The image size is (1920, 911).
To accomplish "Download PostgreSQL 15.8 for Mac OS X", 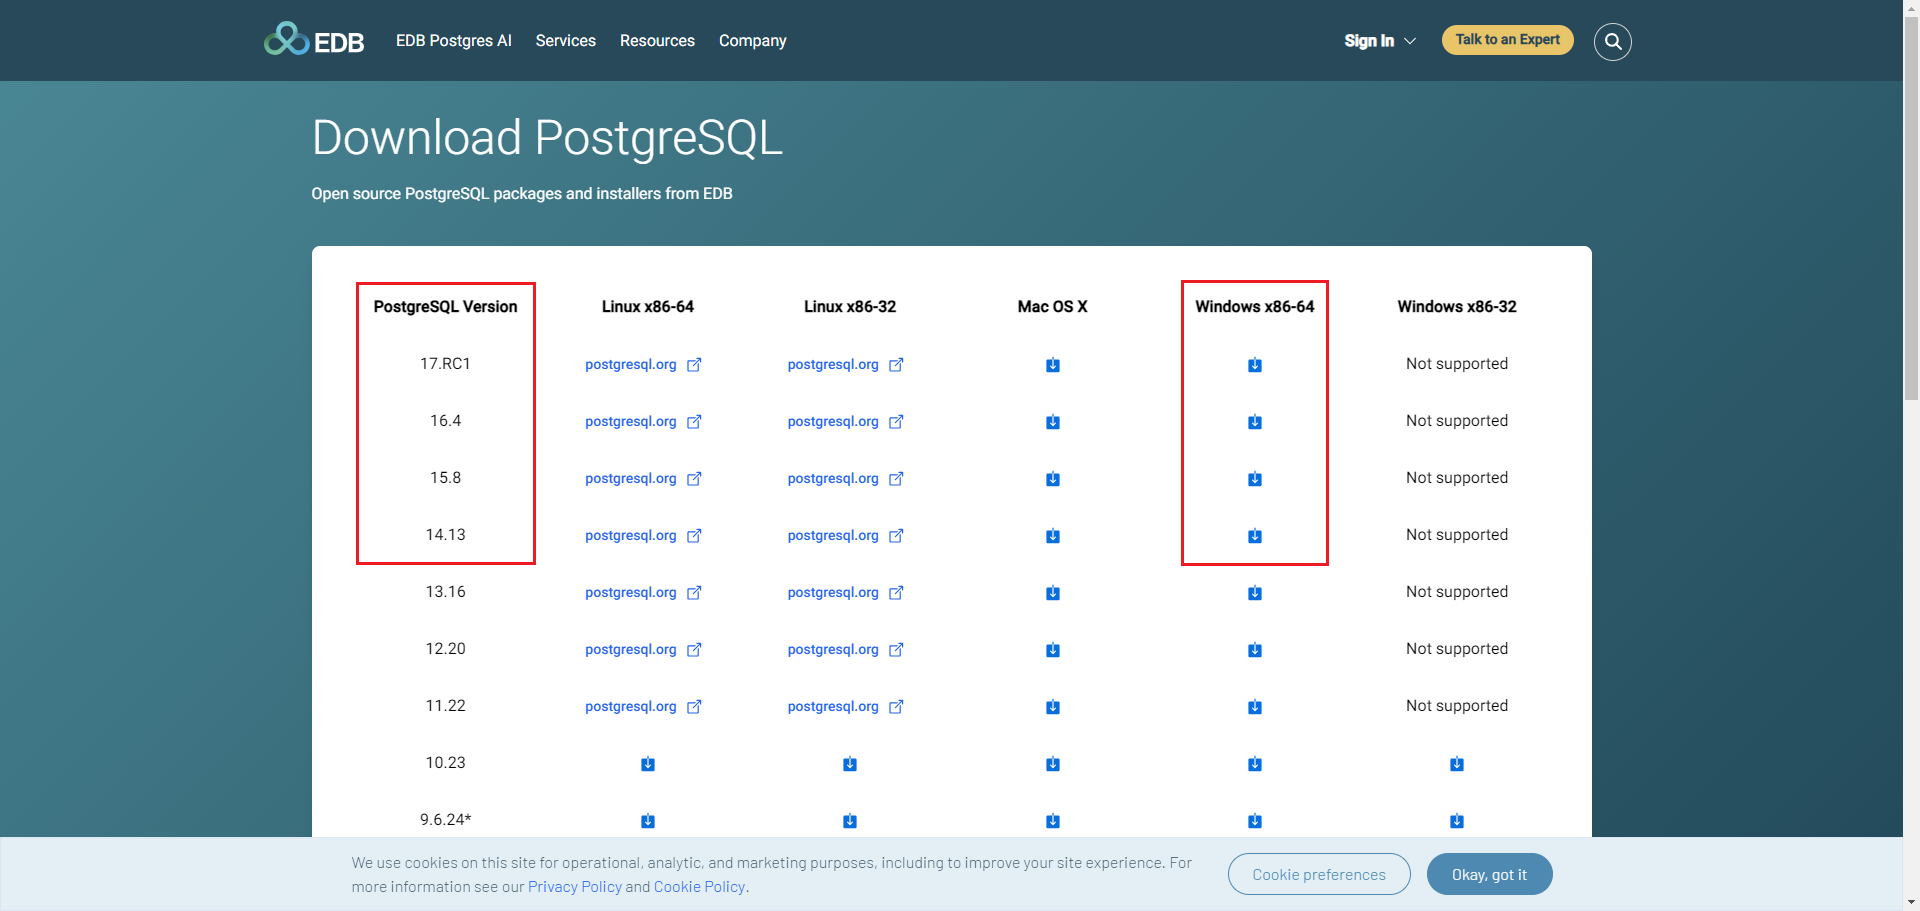I will [x=1053, y=479].
